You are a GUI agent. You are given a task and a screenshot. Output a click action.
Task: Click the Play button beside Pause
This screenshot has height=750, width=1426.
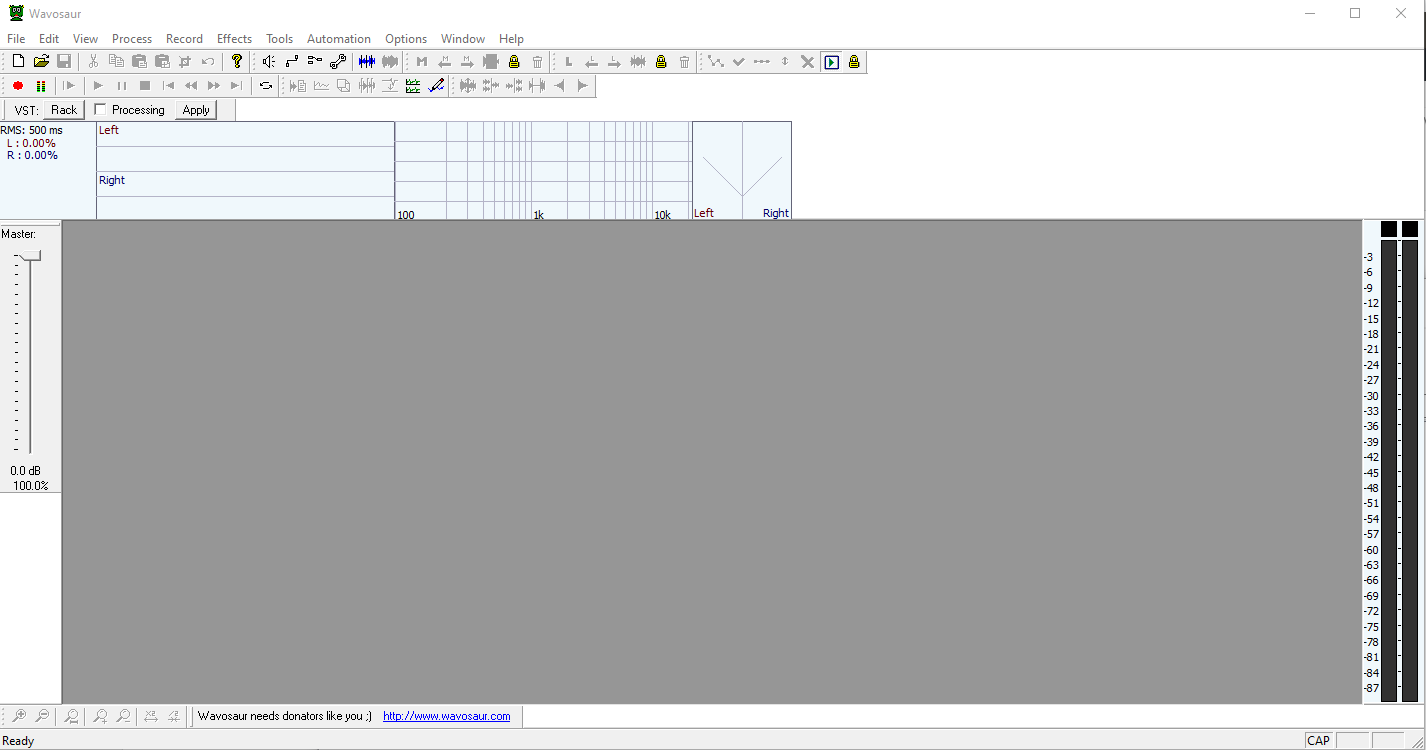click(x=98, y=86)
